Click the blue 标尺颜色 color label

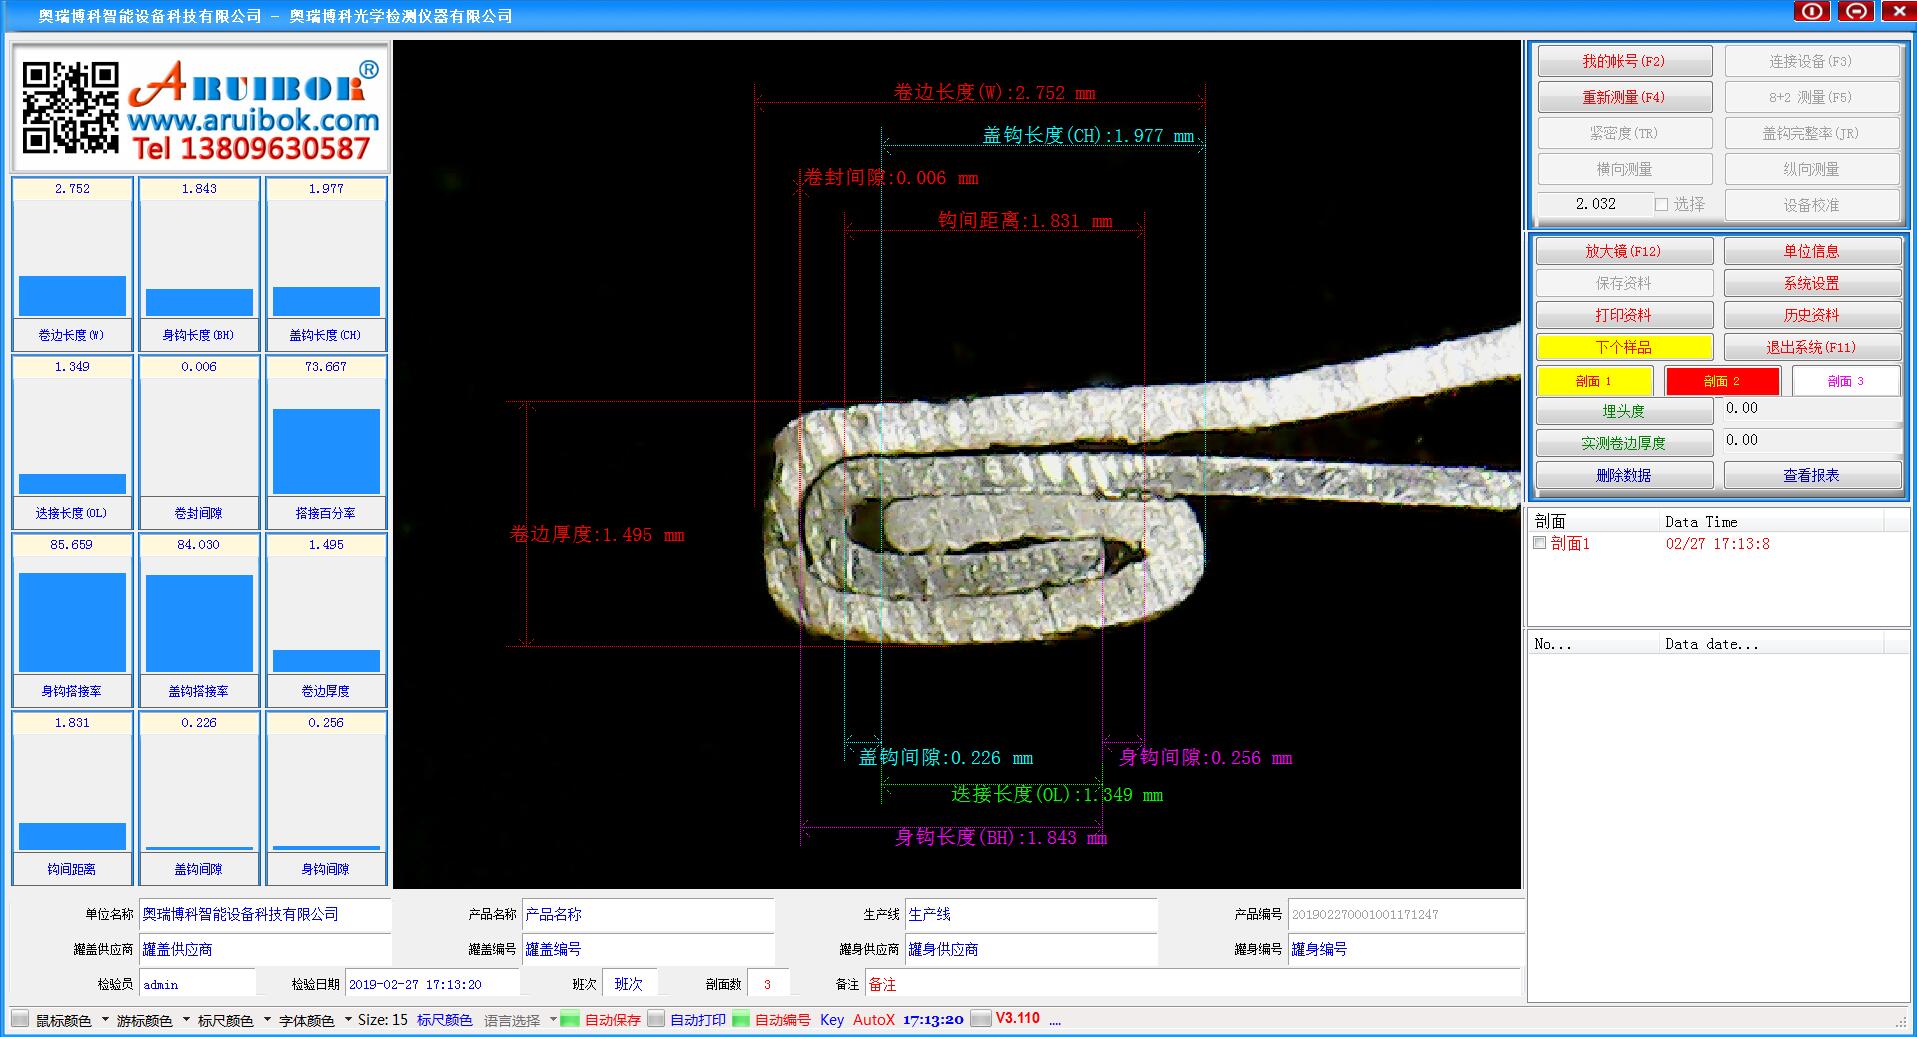click(x=444, y=1020)
